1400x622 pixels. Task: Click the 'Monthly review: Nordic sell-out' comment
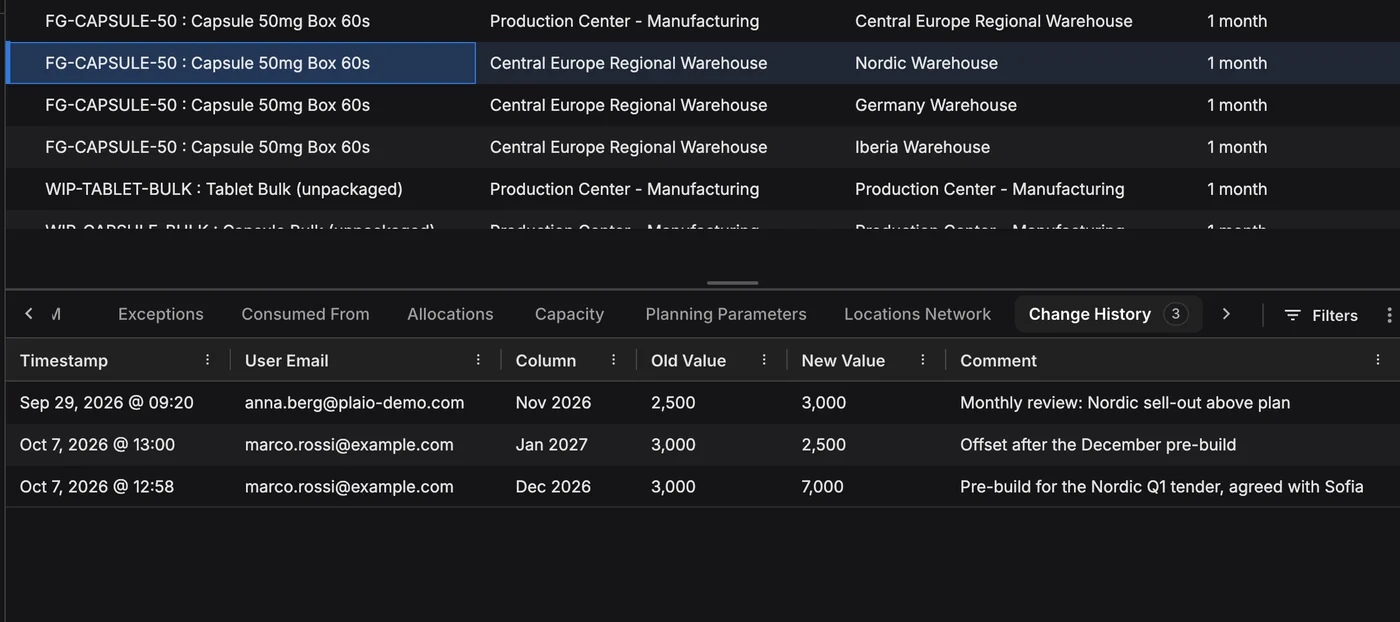1125,403
